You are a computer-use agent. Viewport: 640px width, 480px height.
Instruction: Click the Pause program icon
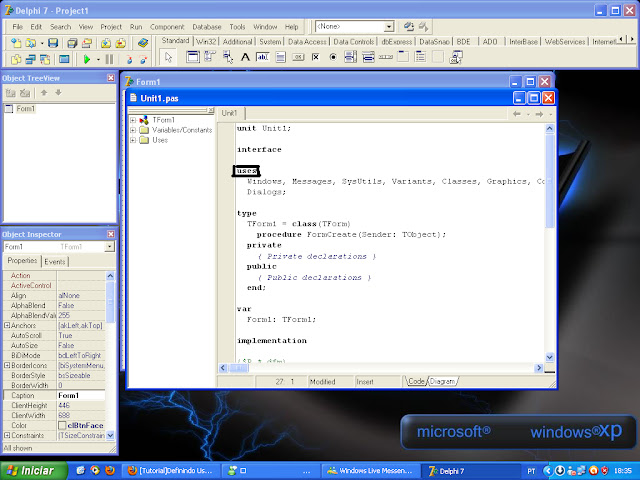tap(109, 60)
